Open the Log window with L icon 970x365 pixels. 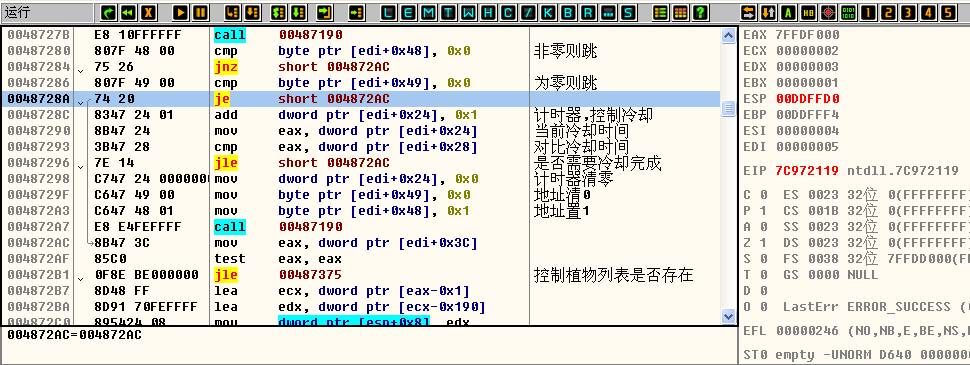coord(389,12)
